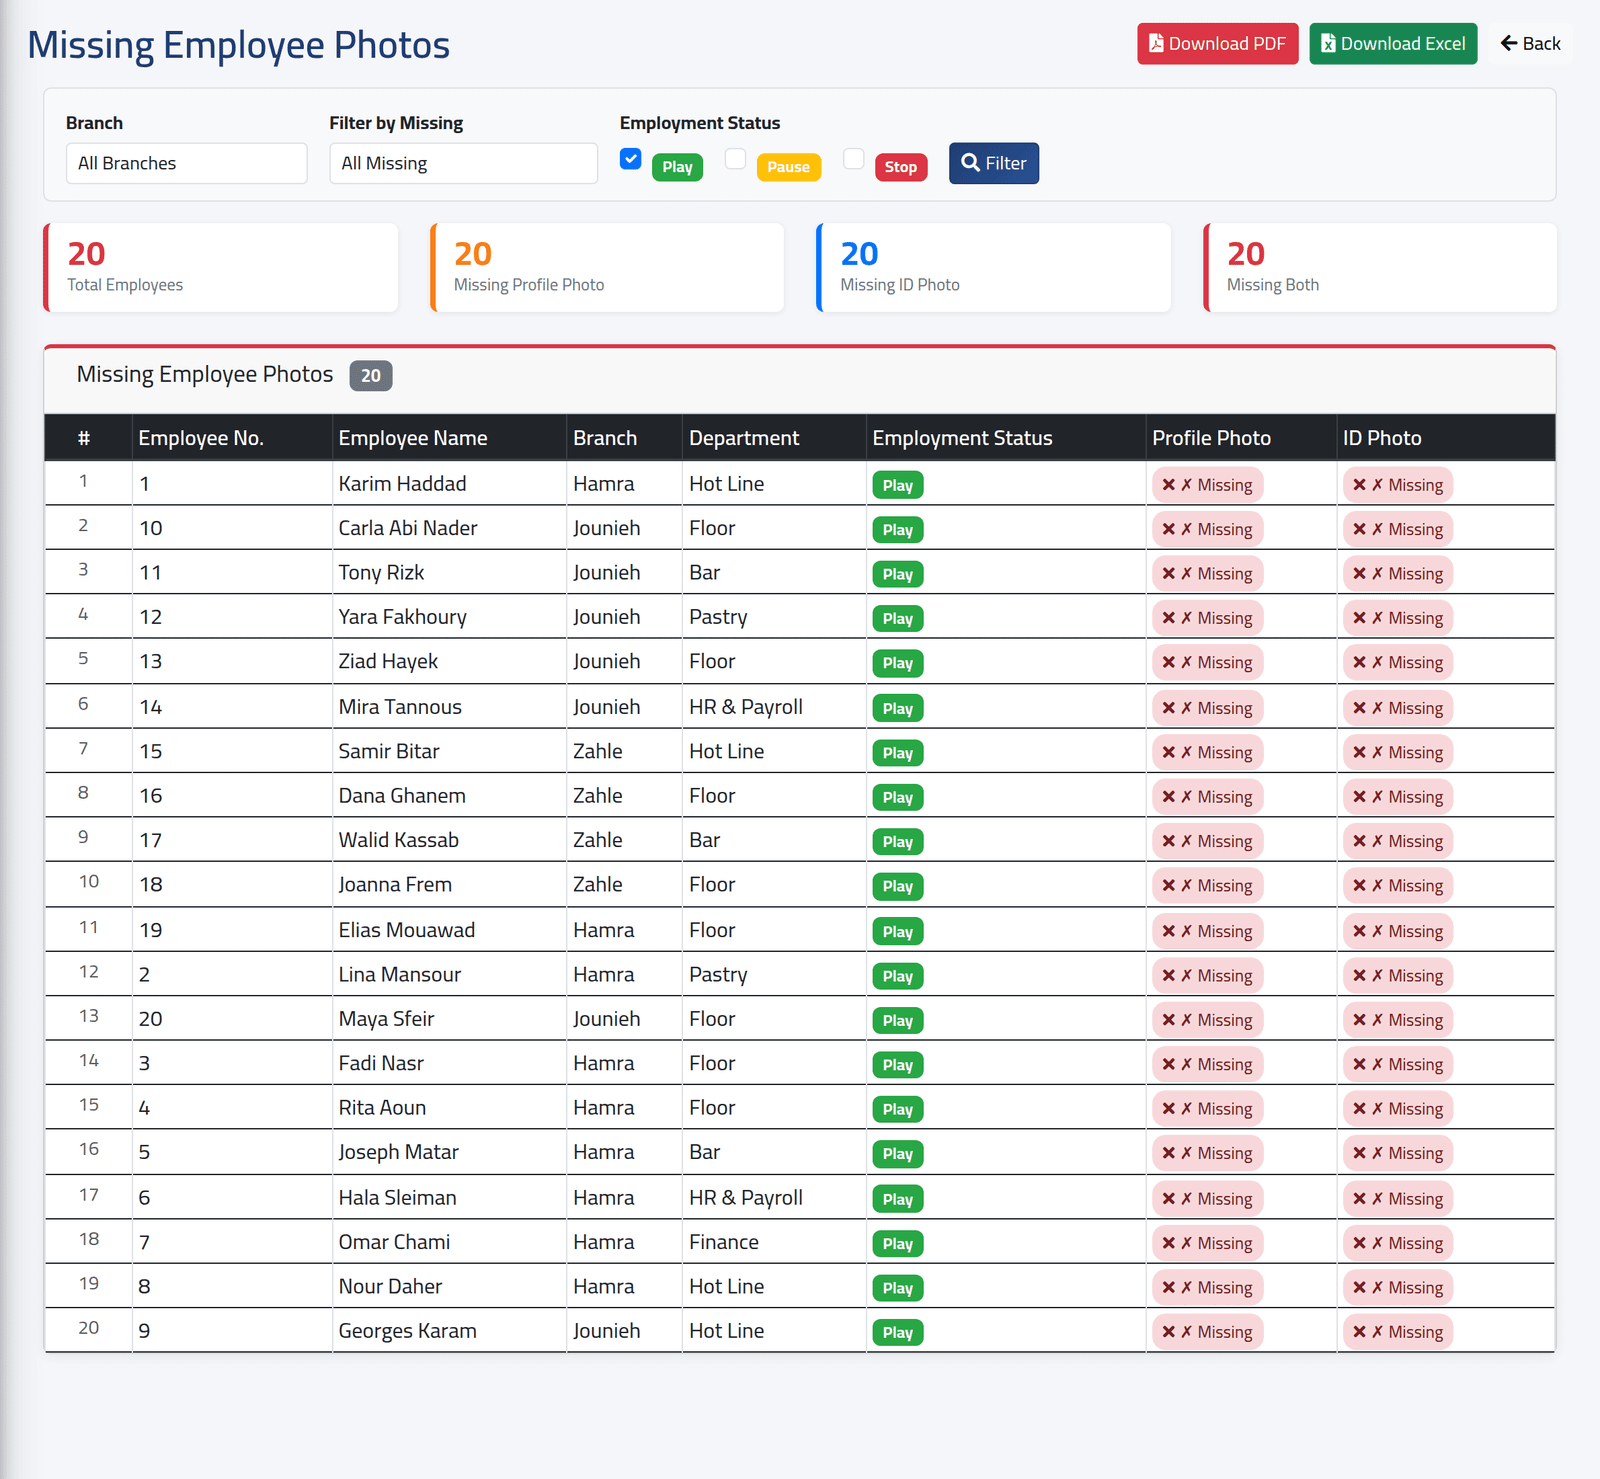Click the Excel file icon in Download Excel
The width and height of the screenshot is (1600, 1479).
pyautogui.click(x=1328, y=43)
